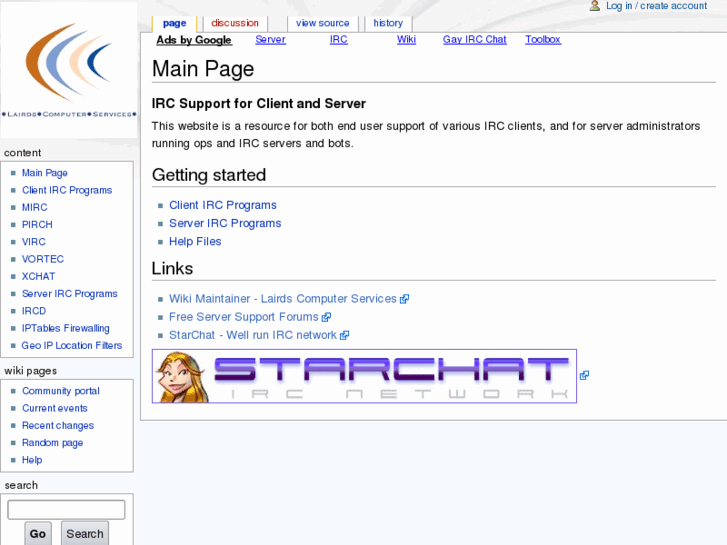This screenshot has height=545, width=727.
Task: Open the Gay IRC Chat ad link
Action: 474,40
